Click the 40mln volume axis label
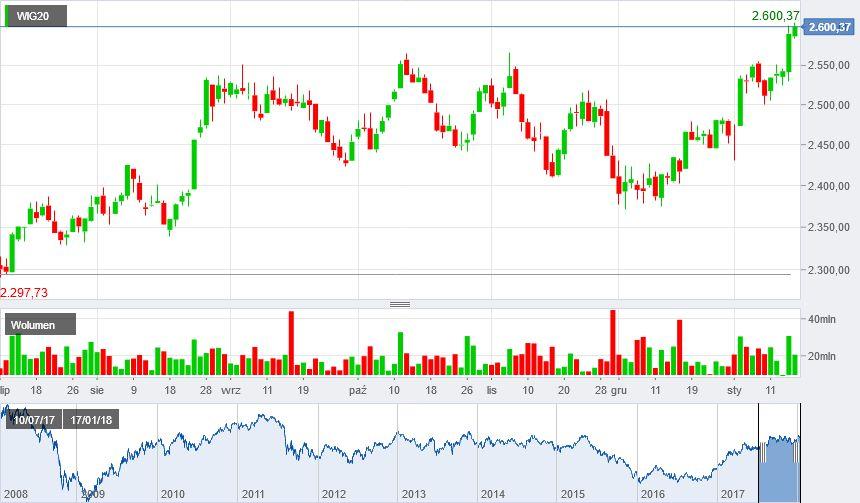 click(820, 320)
